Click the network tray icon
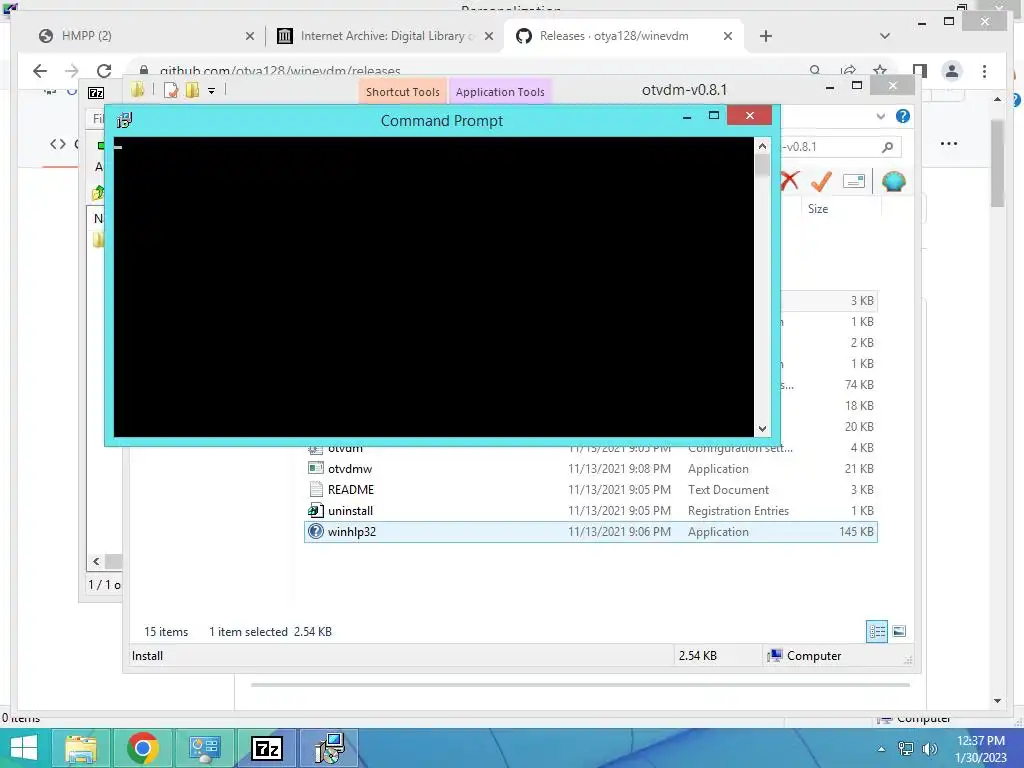Image resolution: width=1024 pixels, height=768 pixels. pyautogui.click(x=906, y=749)
